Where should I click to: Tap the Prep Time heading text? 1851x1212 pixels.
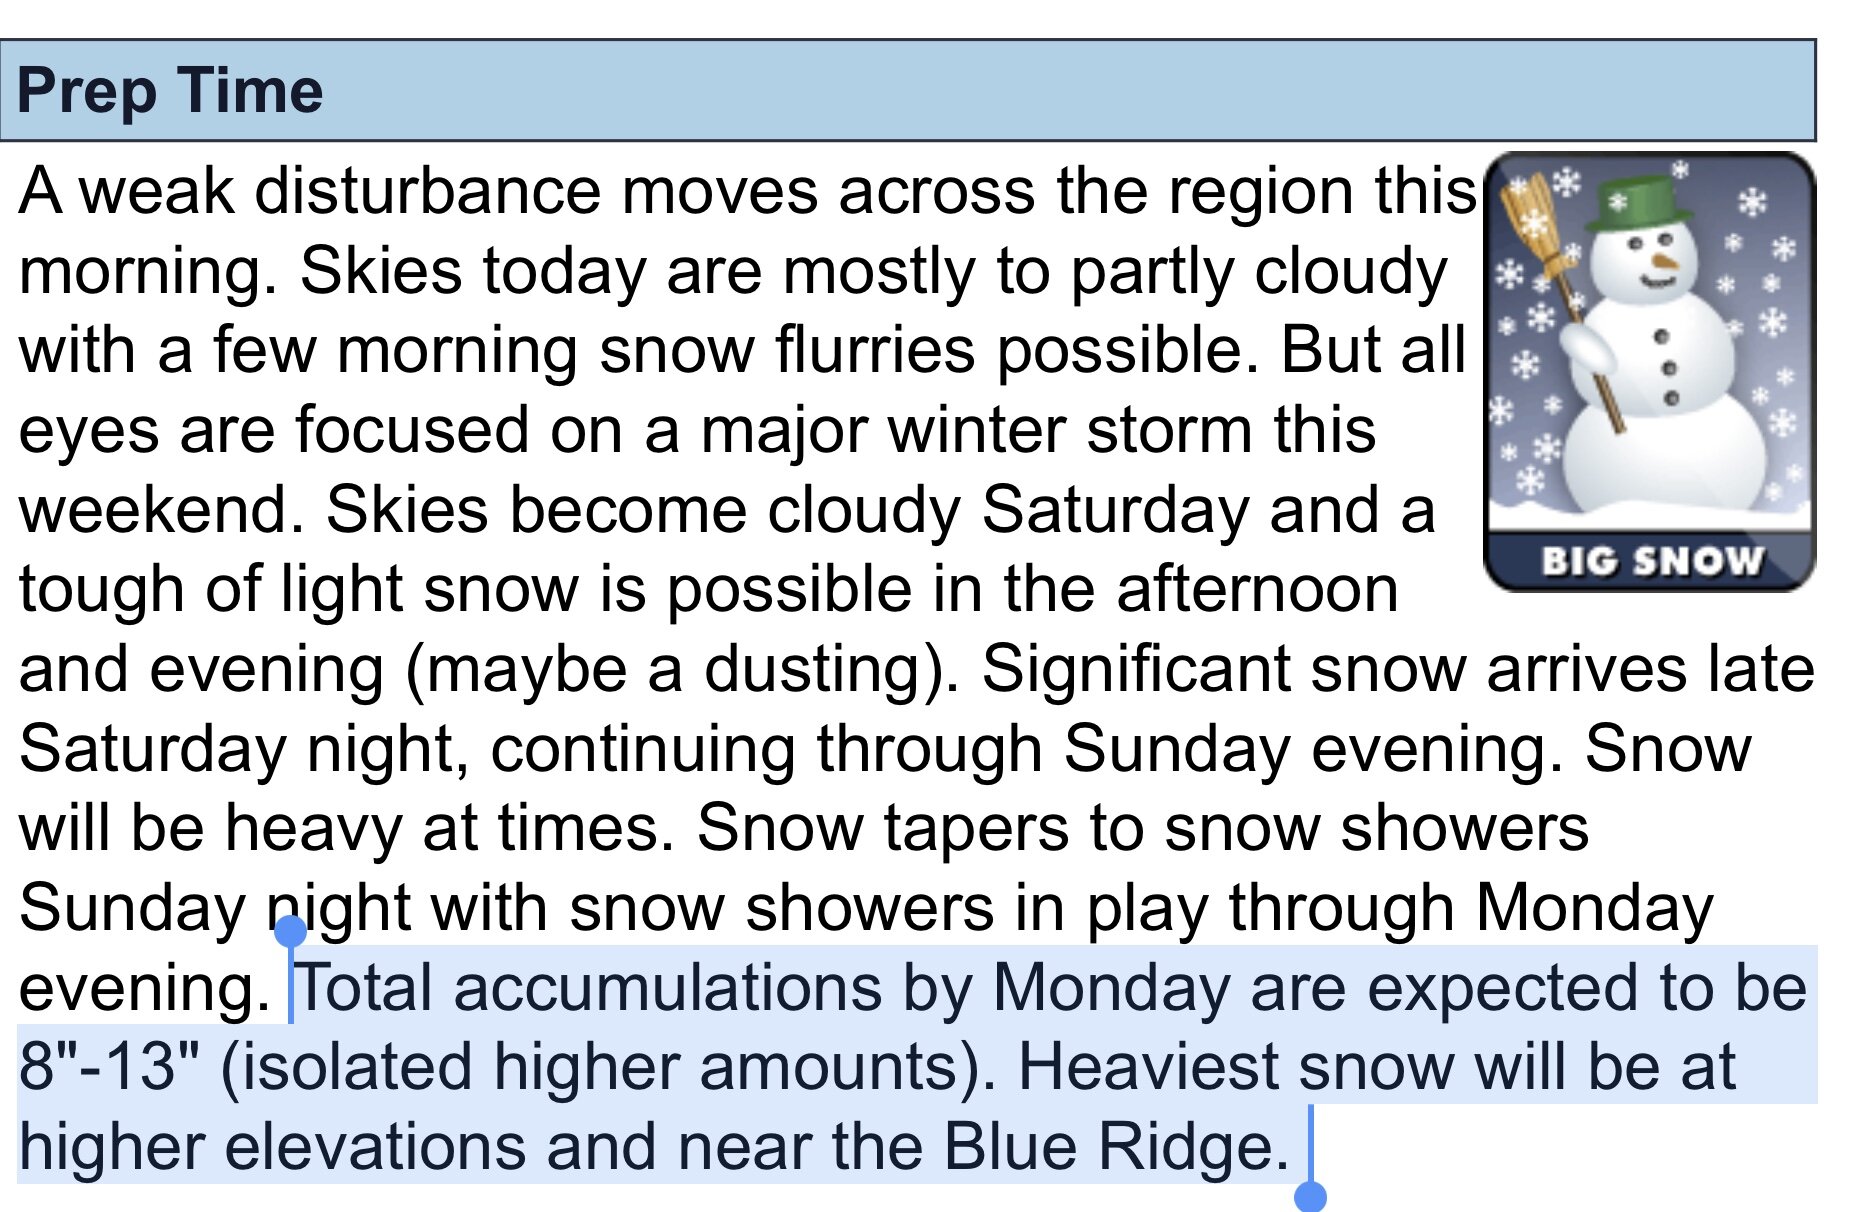point(170,91)
